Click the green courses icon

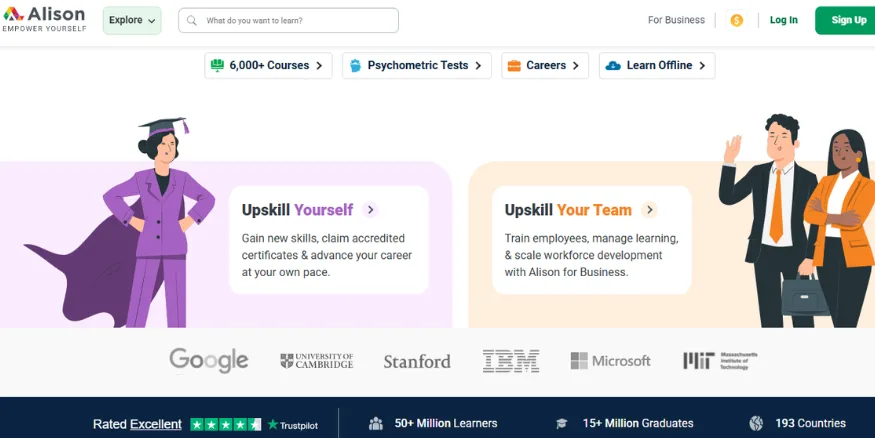pos(217,65)
